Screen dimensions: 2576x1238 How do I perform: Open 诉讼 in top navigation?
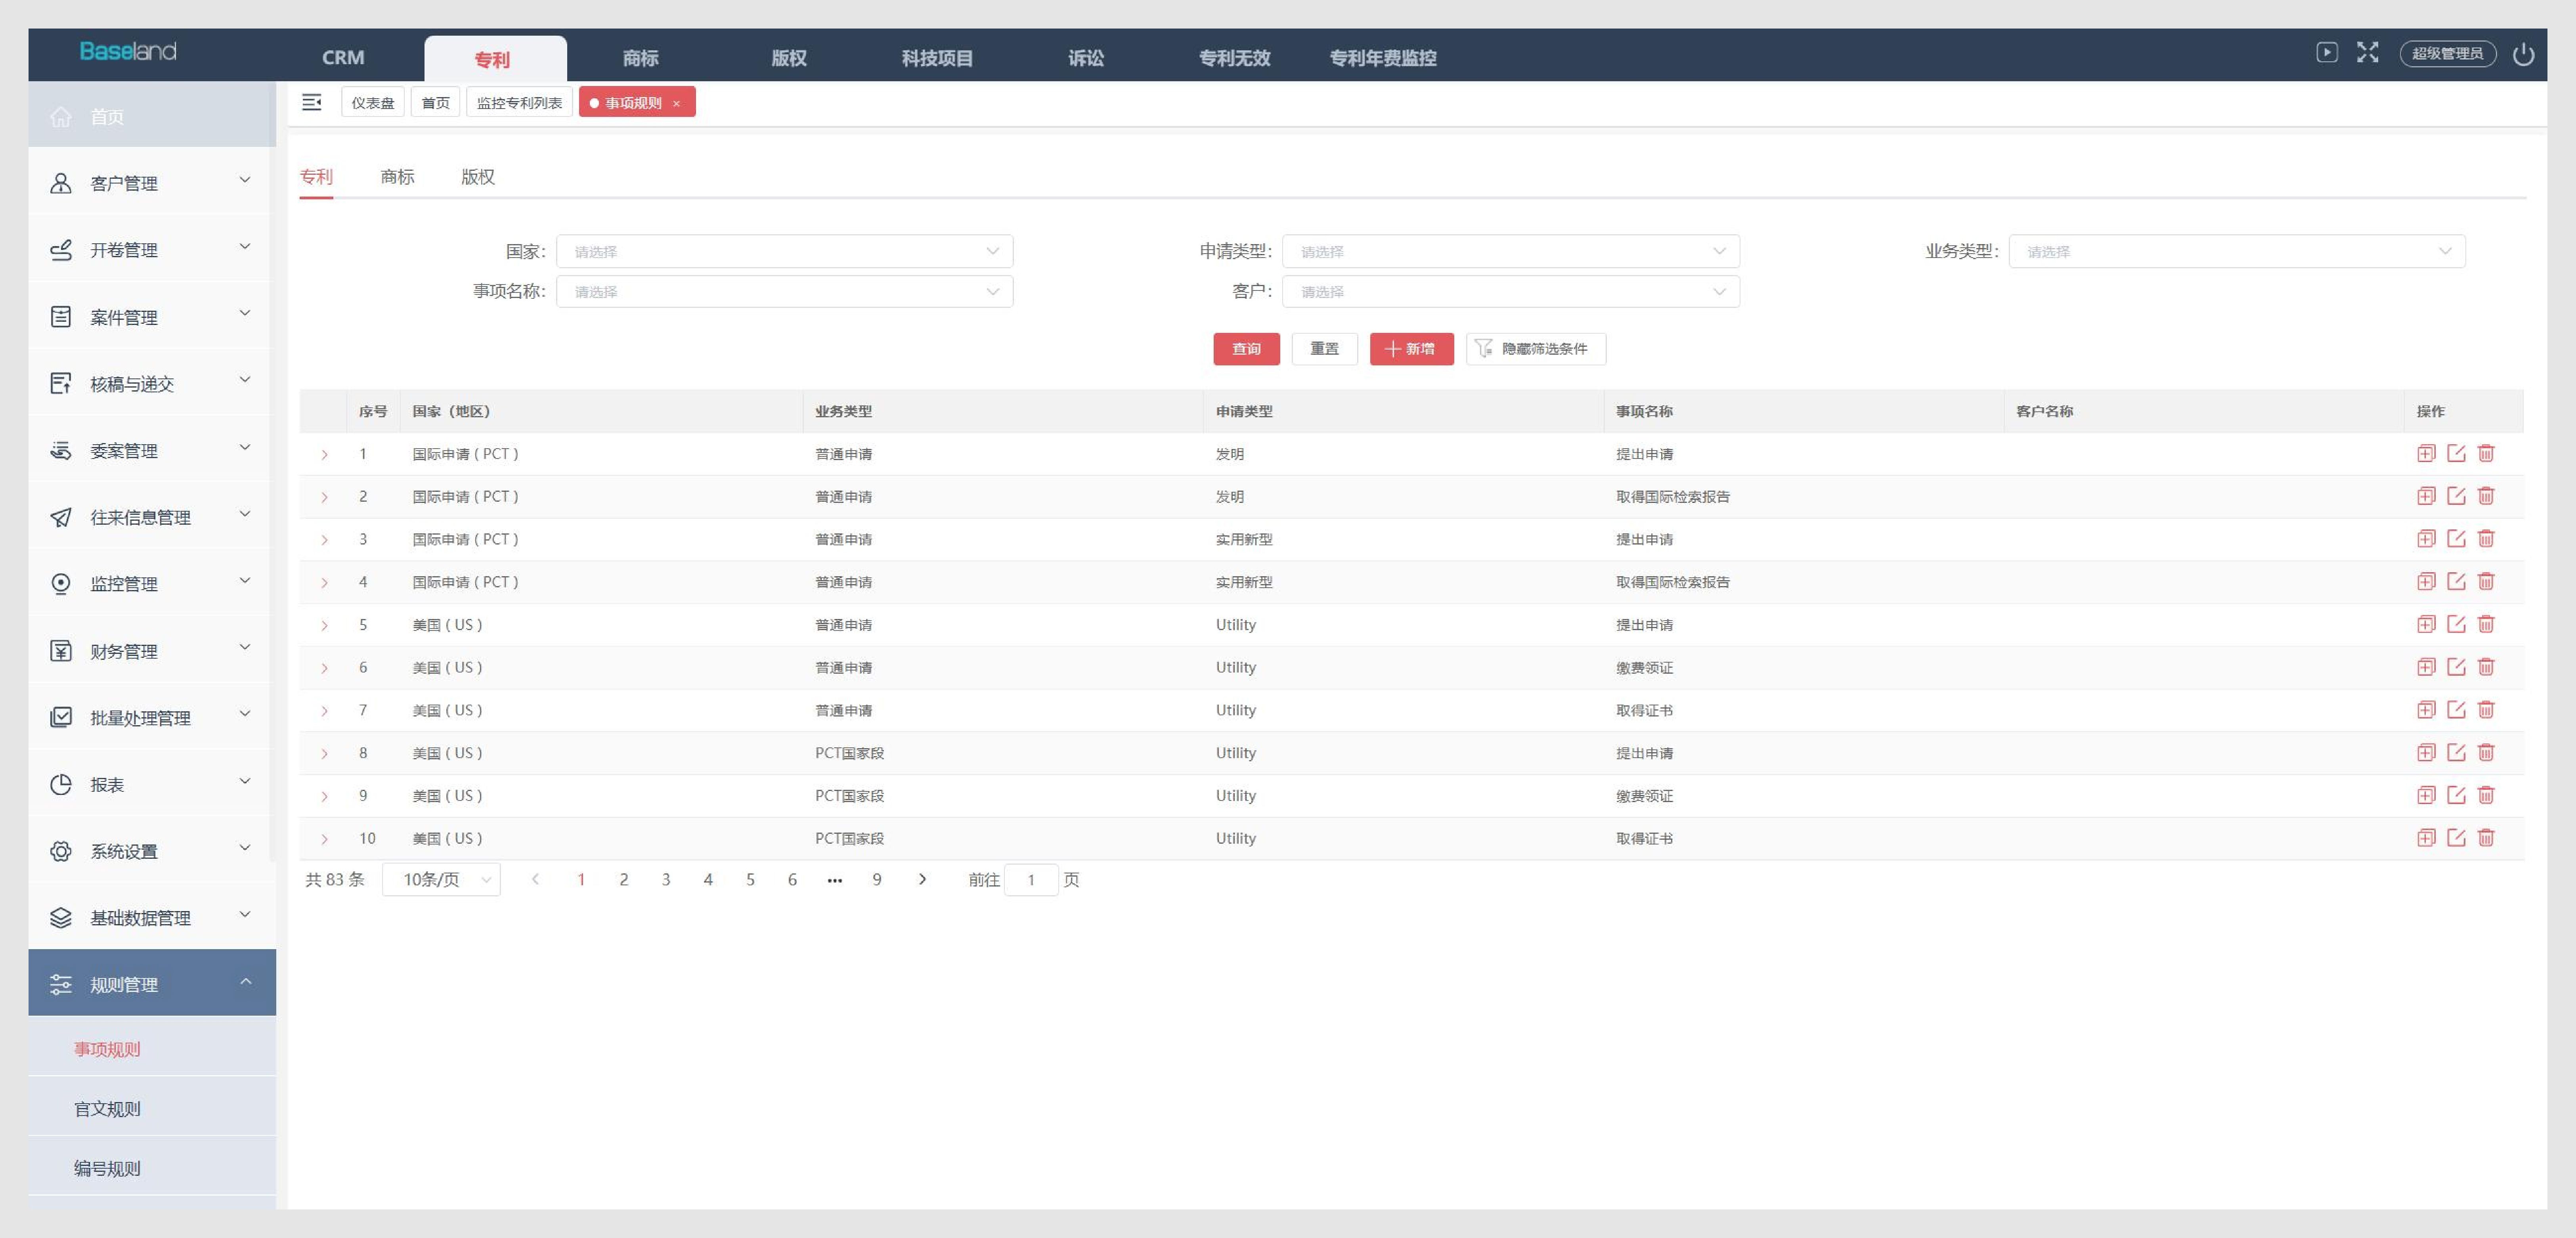point(1086,58)
